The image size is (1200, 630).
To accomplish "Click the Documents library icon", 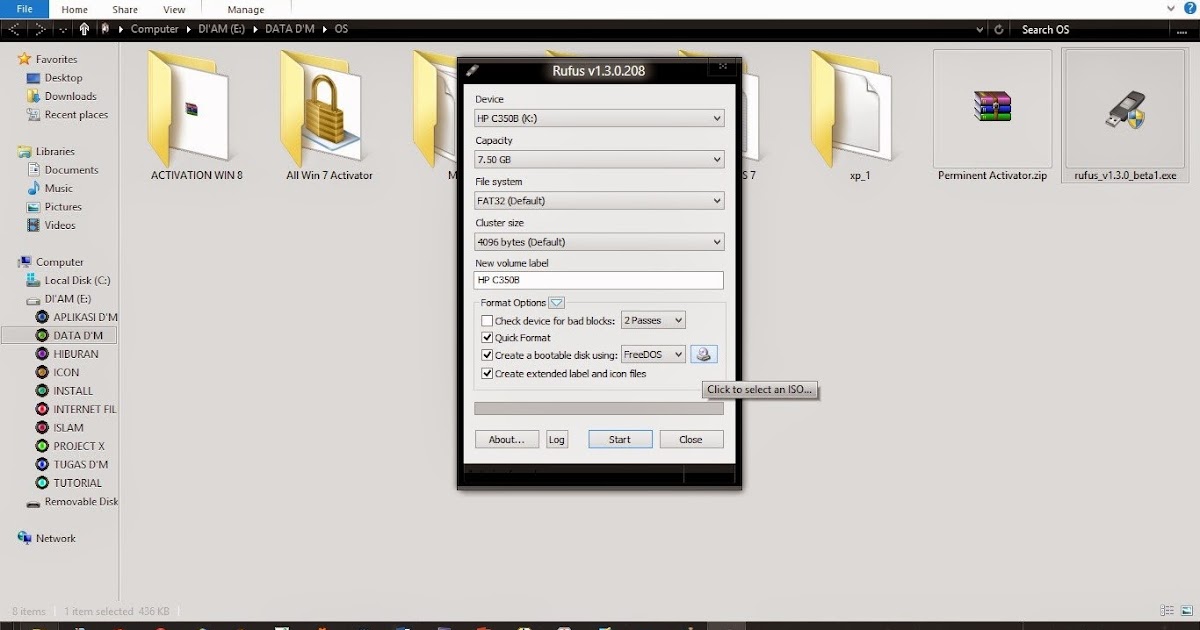I will [x=35, y=170].
